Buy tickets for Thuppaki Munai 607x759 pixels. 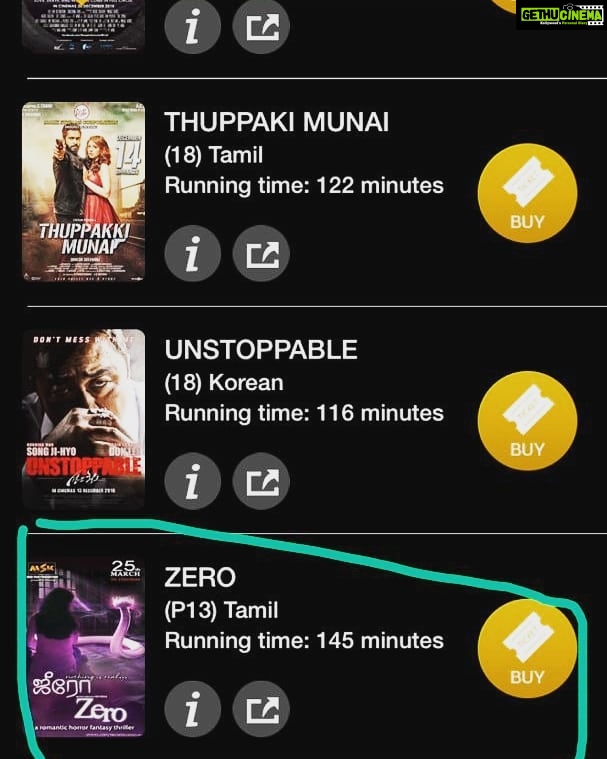(528, 193)
